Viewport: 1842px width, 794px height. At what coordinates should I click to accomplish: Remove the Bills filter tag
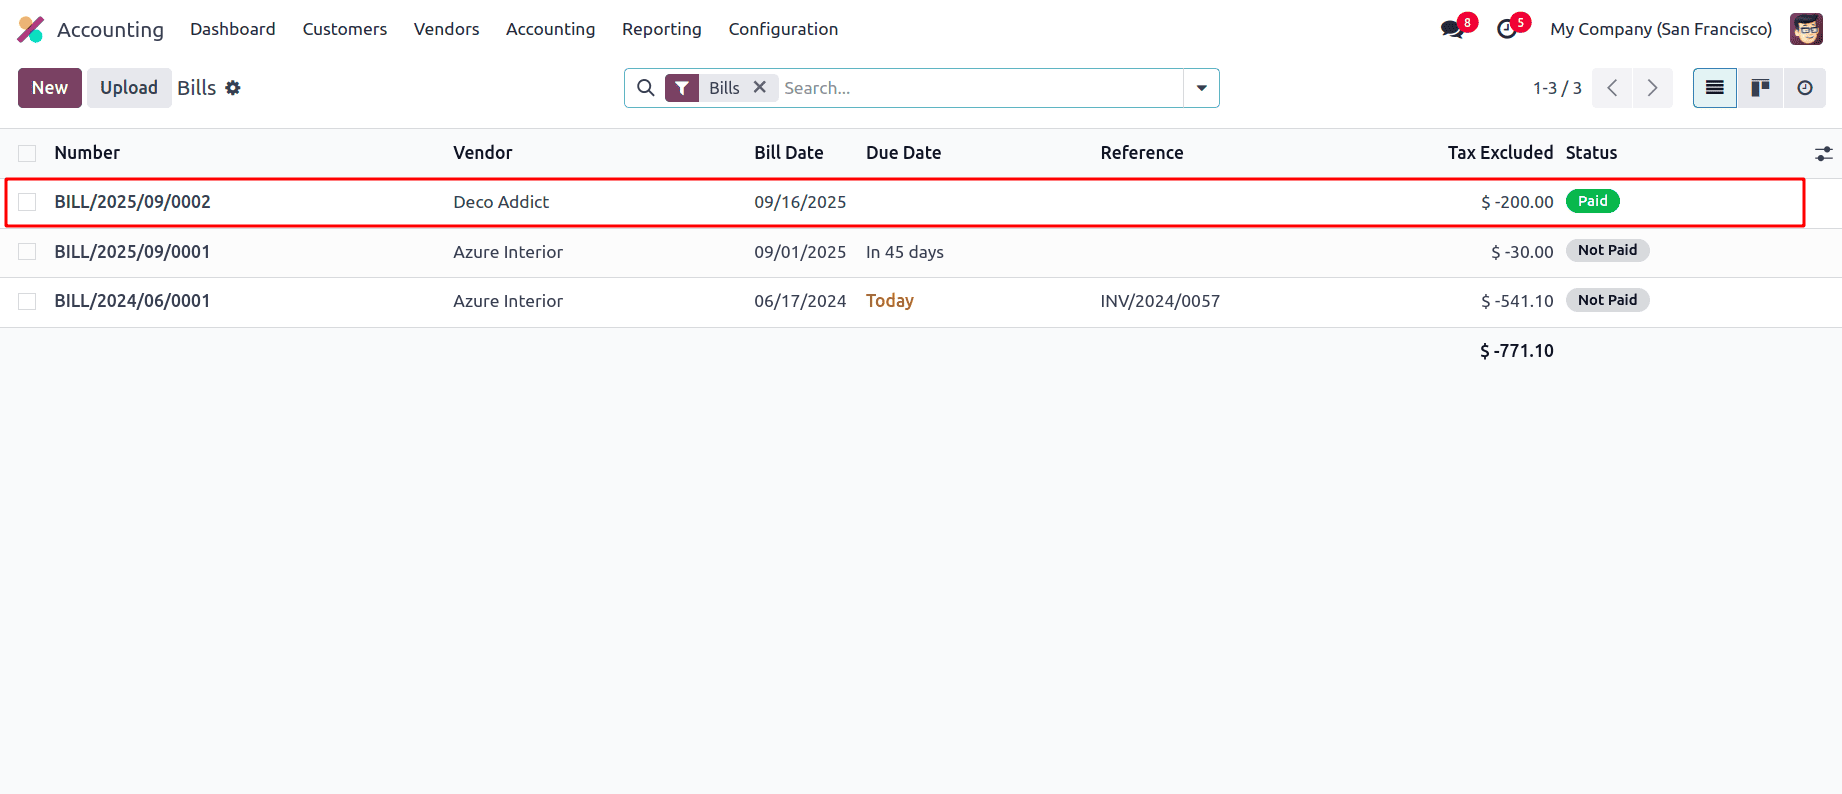click(760, 87)
